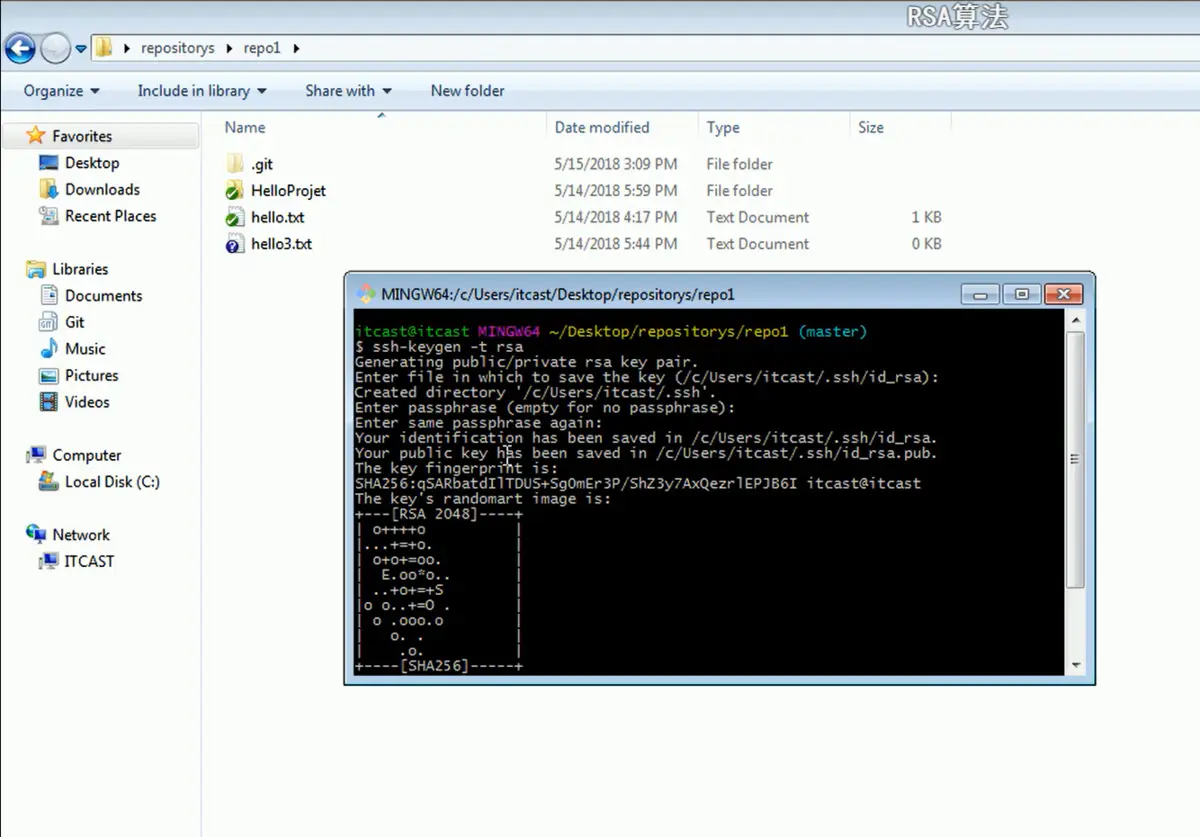Click the Favorites star icon
This screenshot has width=1200, height=837.
[x=36, y=136]
